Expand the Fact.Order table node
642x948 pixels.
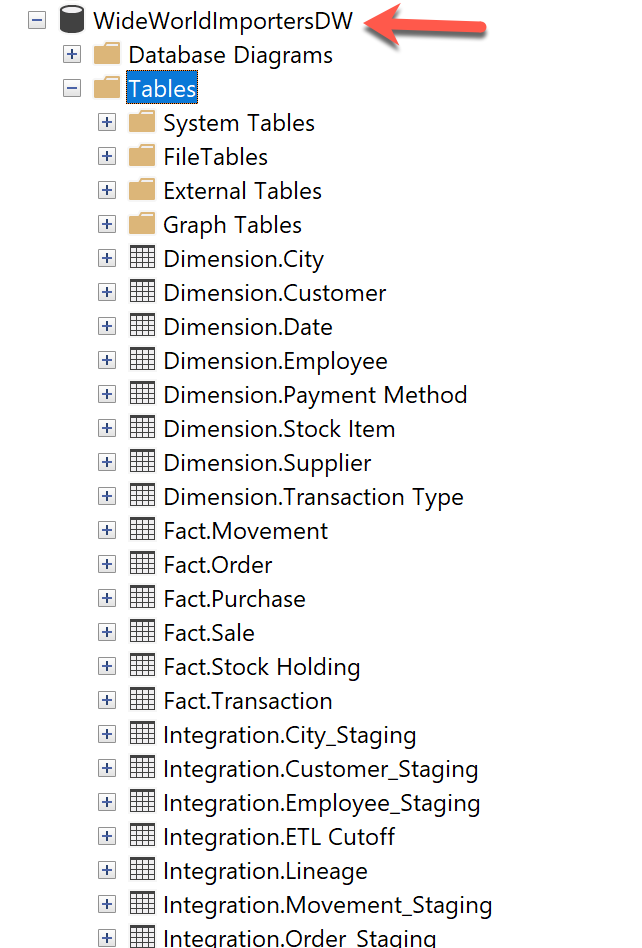click(x=107, y=565)
